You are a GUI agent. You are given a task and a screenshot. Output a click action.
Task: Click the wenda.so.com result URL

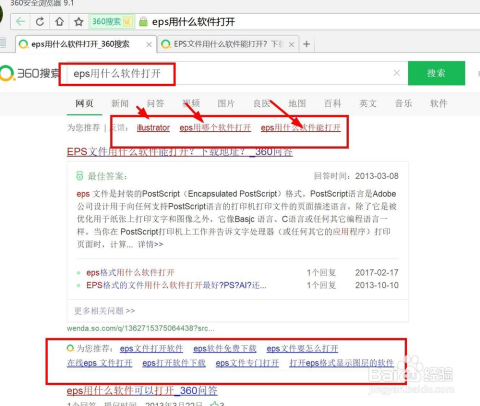point(140,328)
